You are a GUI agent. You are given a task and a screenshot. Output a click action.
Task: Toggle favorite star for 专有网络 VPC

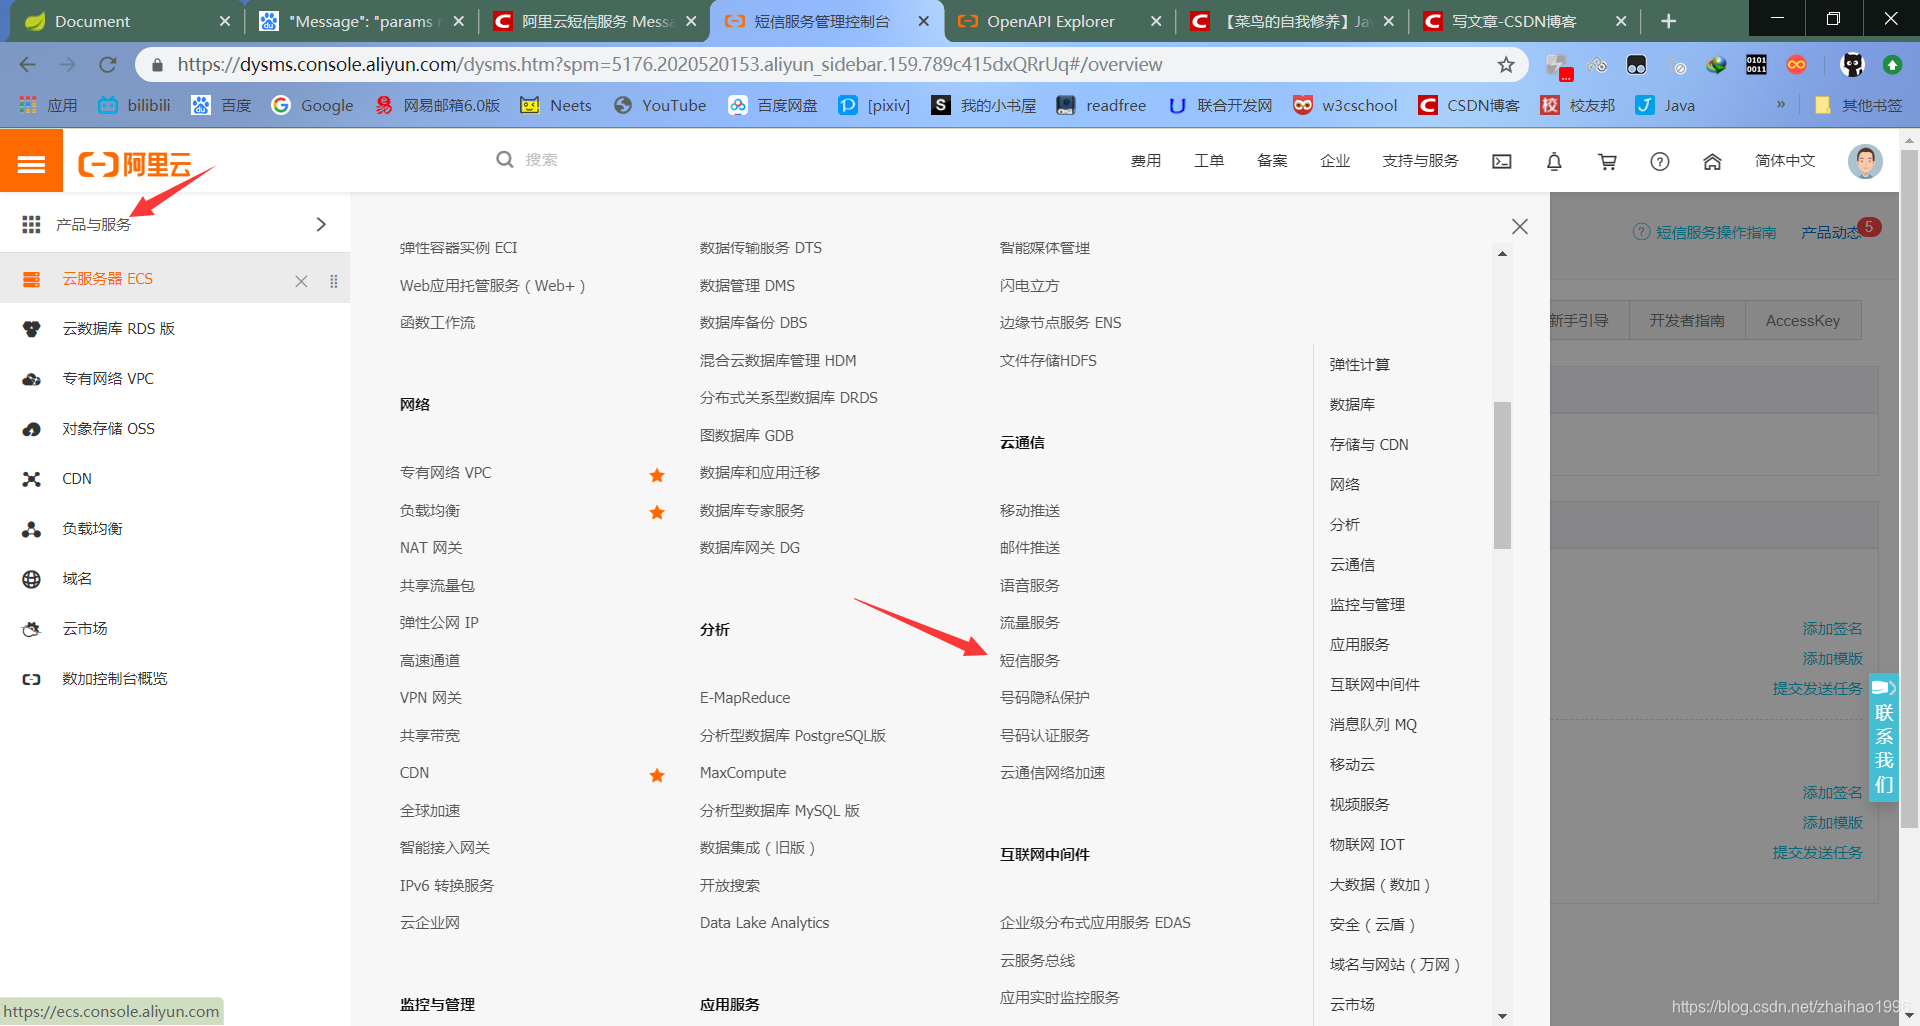point(657,475)
